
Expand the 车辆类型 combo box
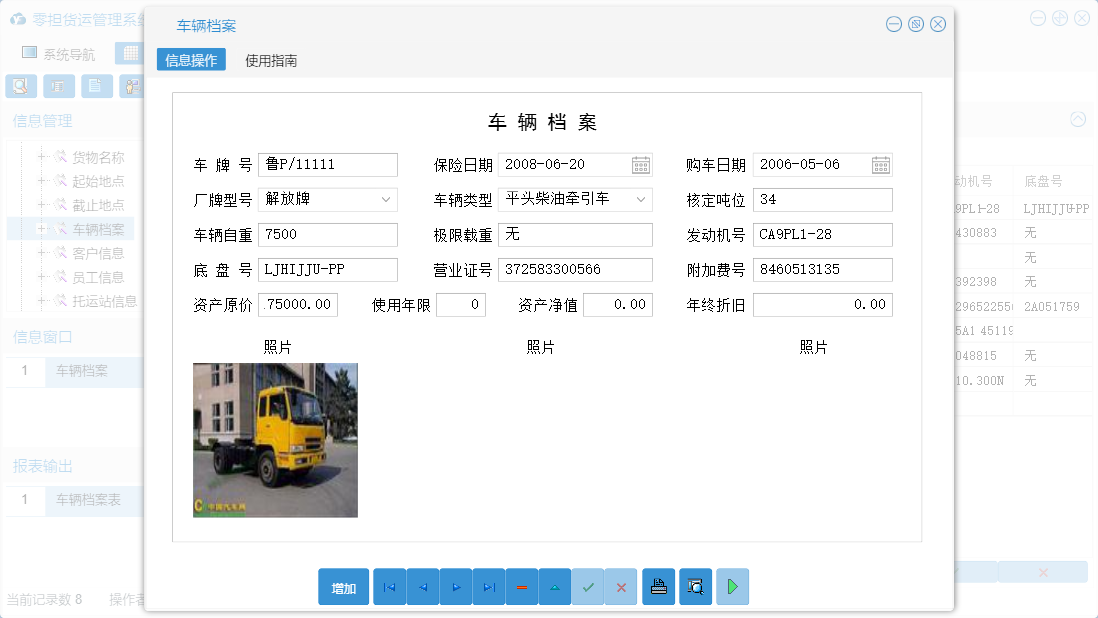pos(641,199)
